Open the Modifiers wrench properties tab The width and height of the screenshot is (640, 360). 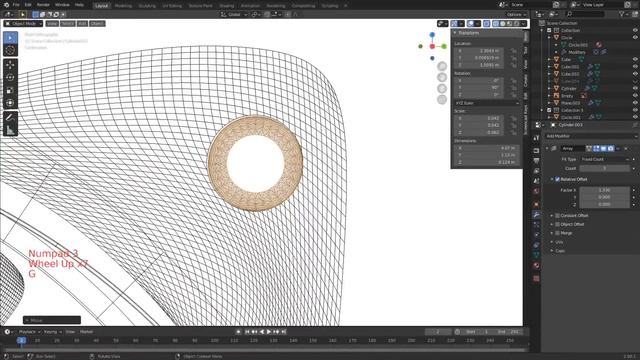536,215
